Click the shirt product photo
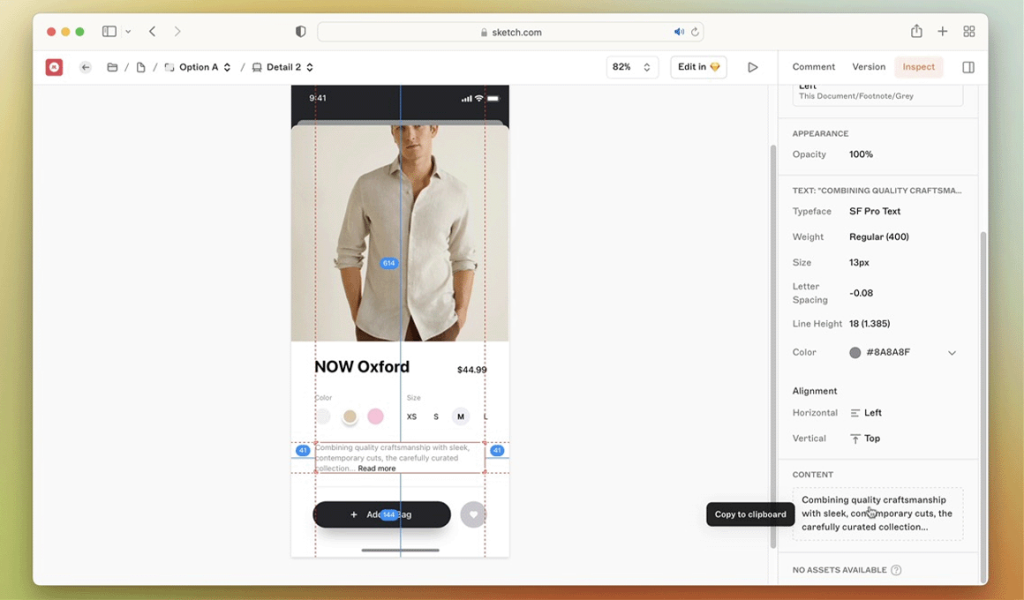The width and height of the screenshot is (1024, 600). point(400,233)
